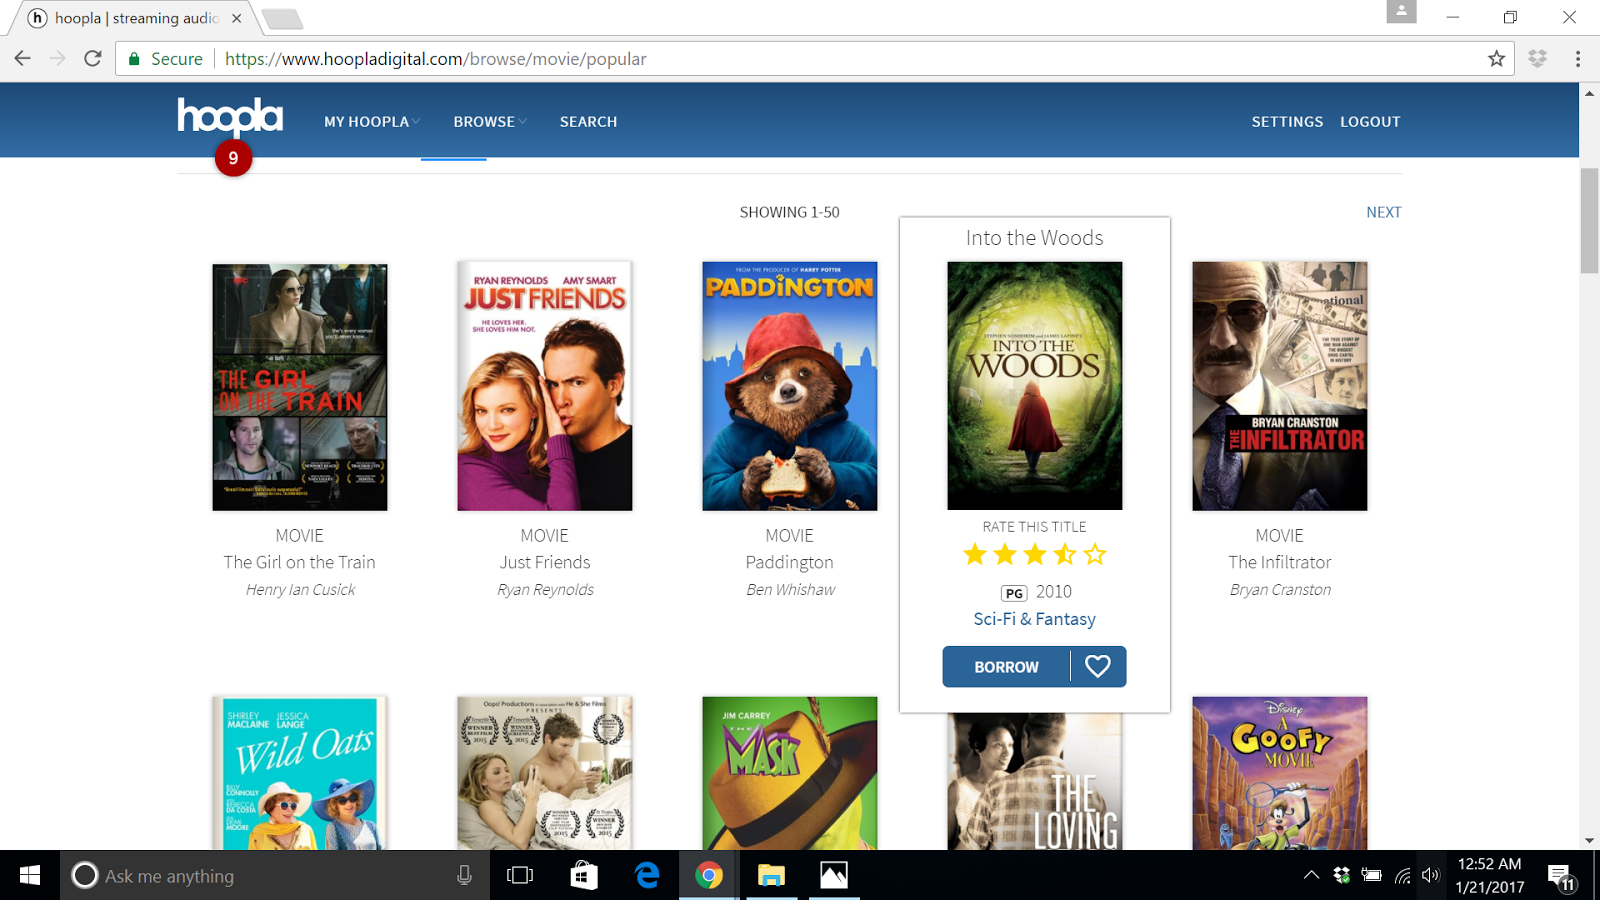
Task: Click the Chrome address bar URL
Action: (436, 59)
